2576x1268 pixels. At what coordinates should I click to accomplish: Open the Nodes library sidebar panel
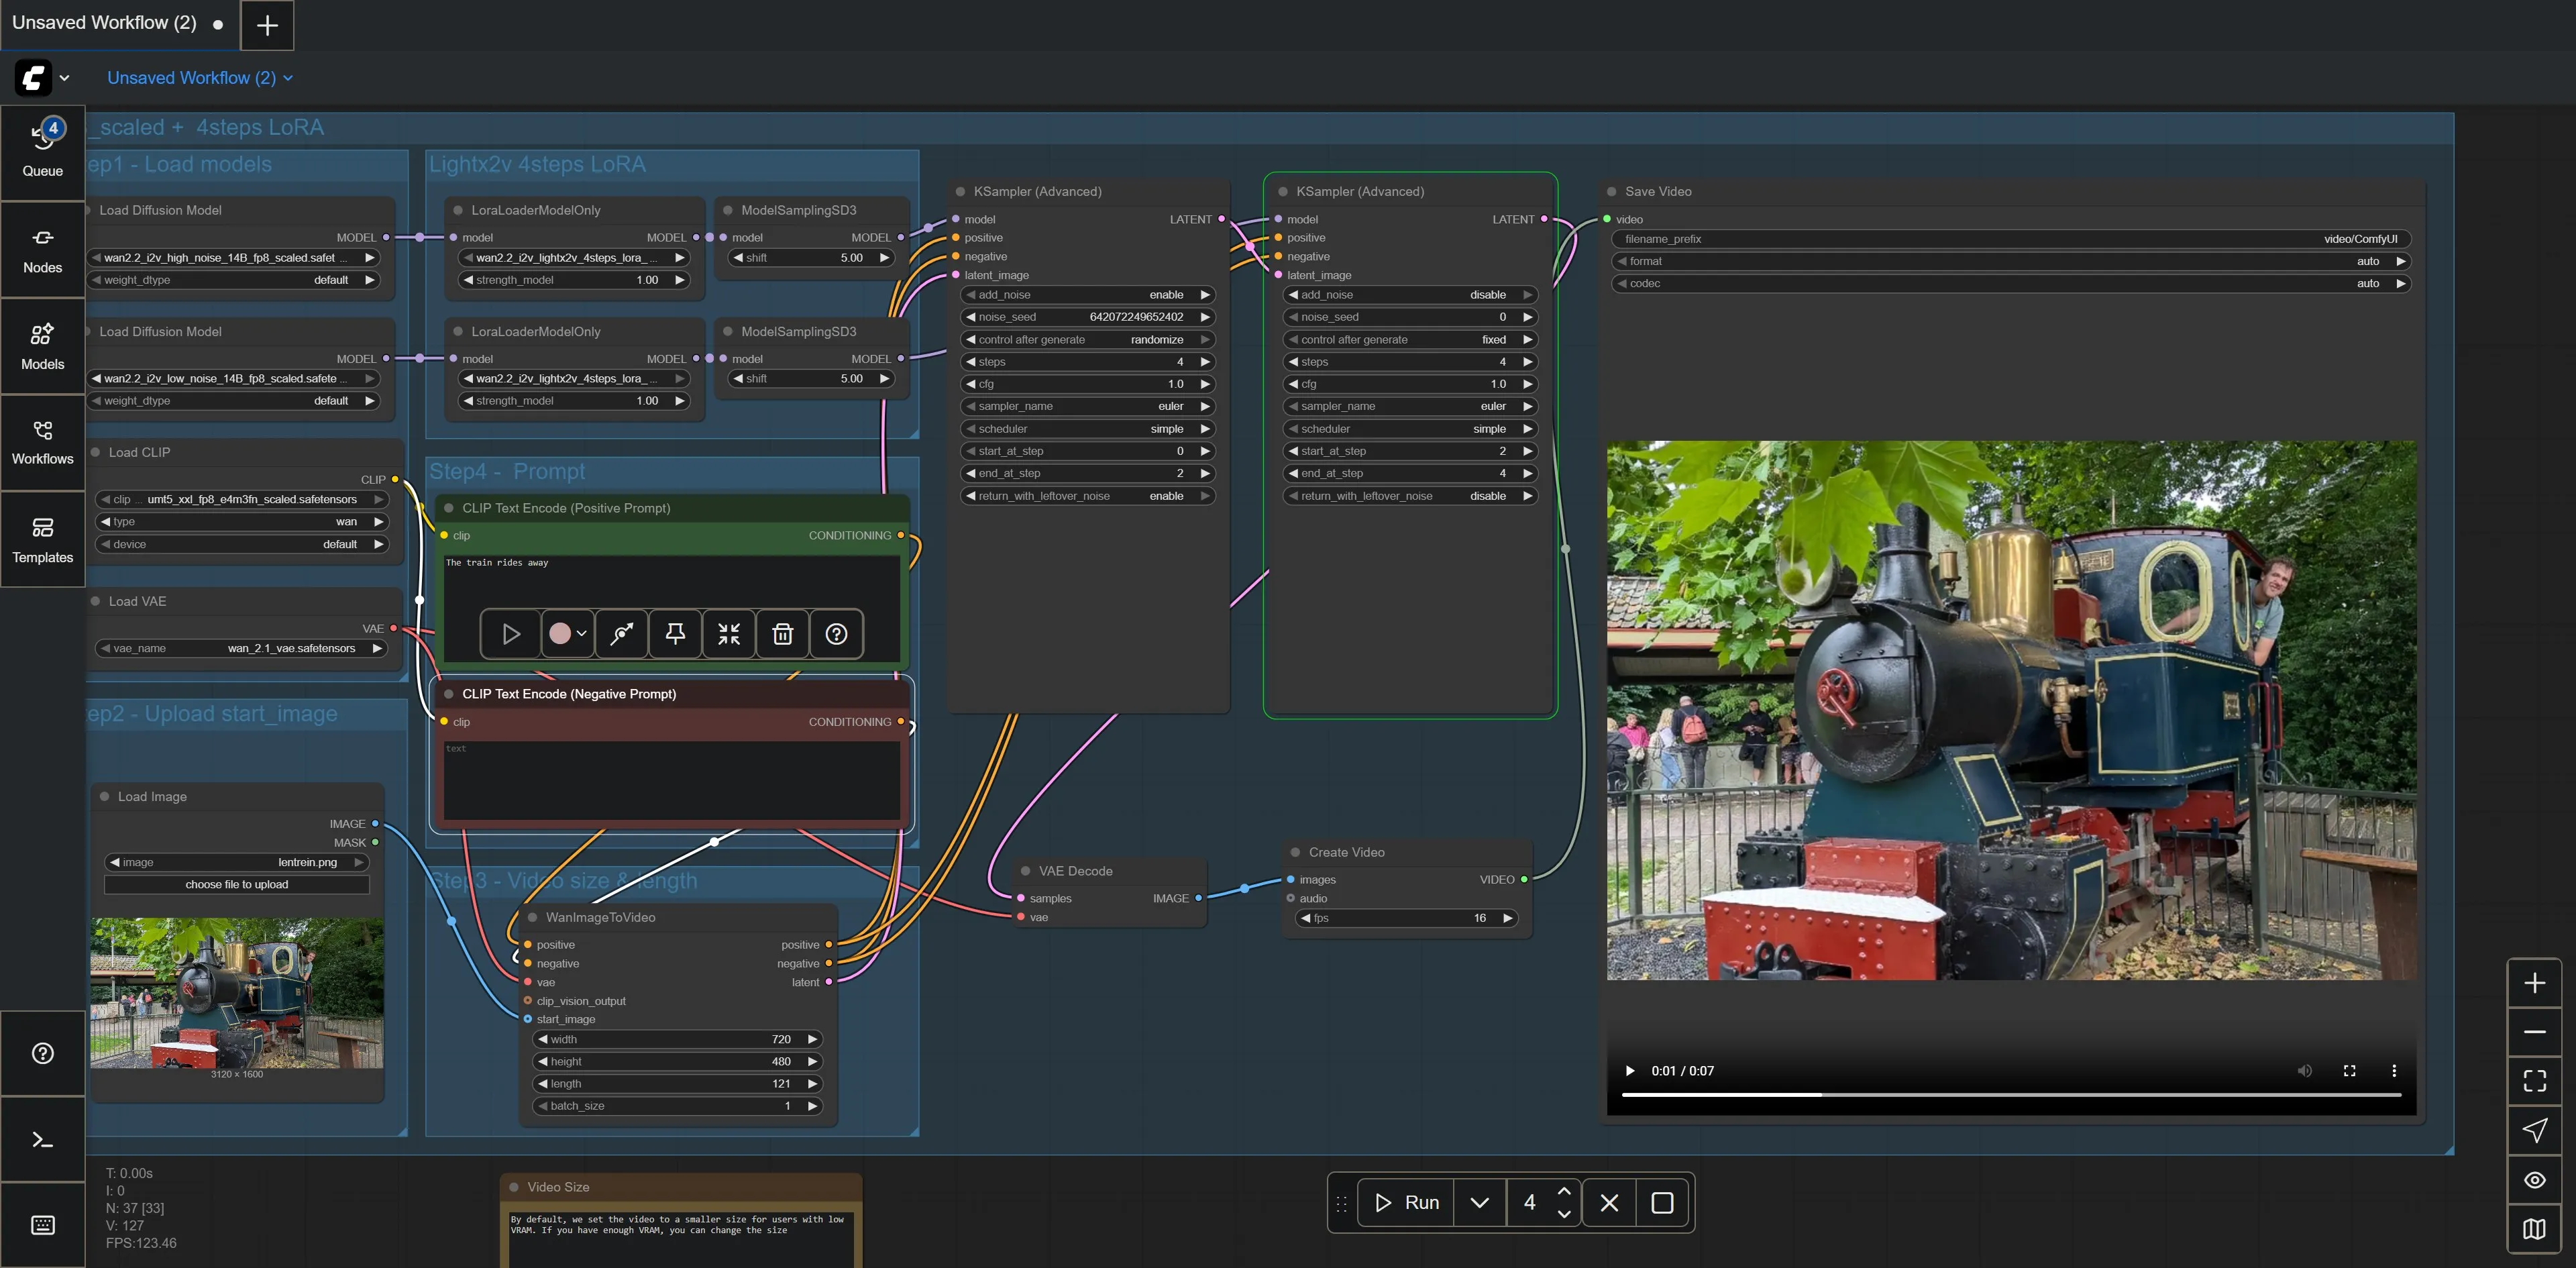pos(42,250)
